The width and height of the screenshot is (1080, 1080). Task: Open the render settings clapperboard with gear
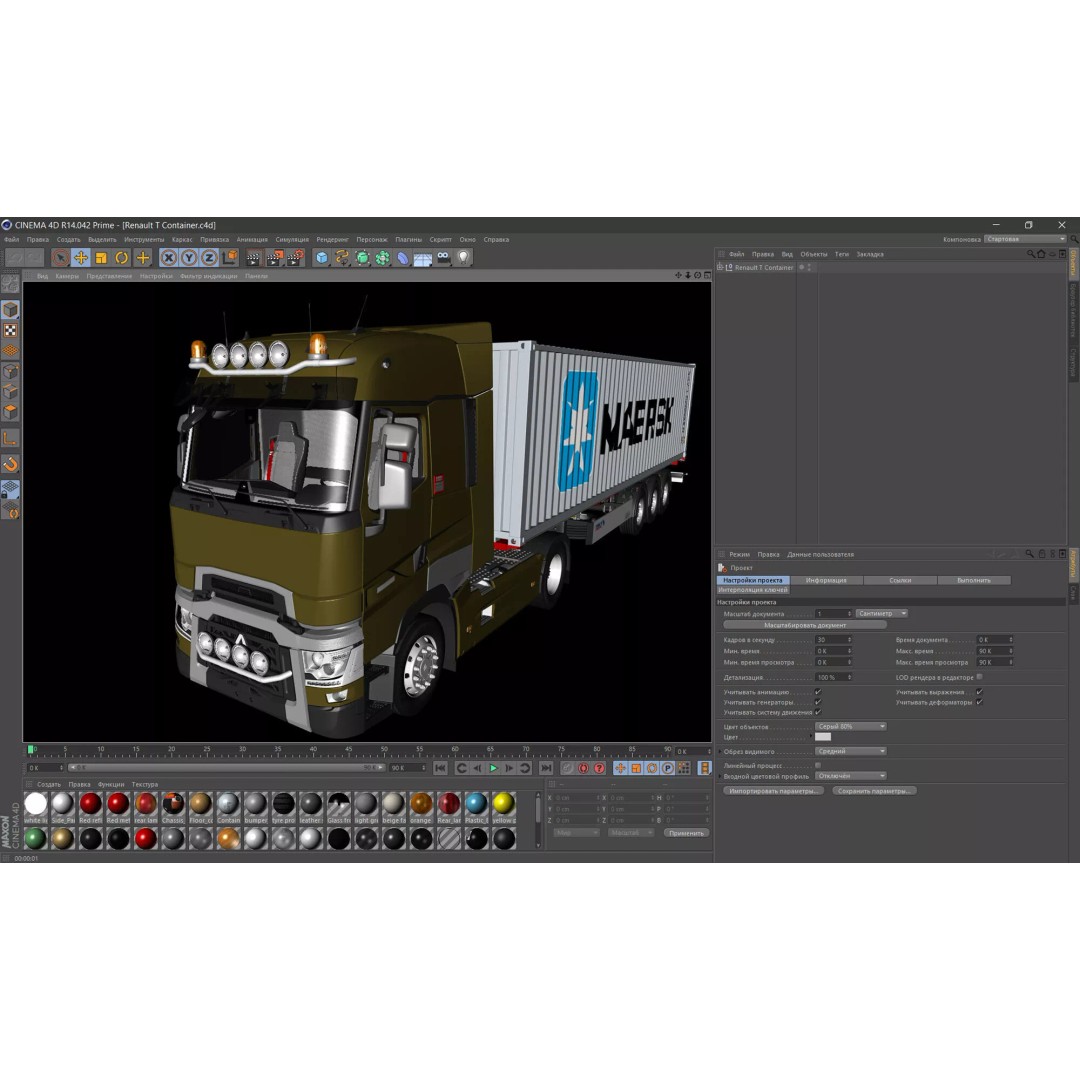(x=295, y=258)
